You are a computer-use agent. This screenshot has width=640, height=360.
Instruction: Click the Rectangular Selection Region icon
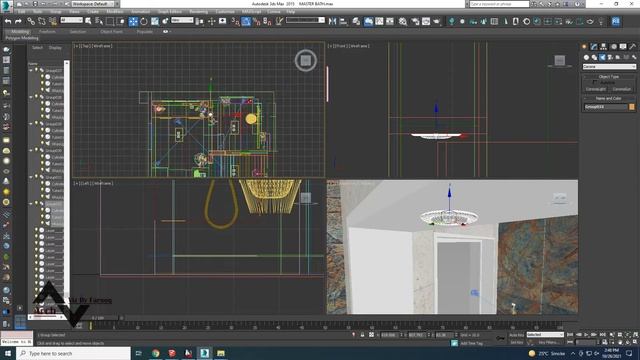pos(110,21)
